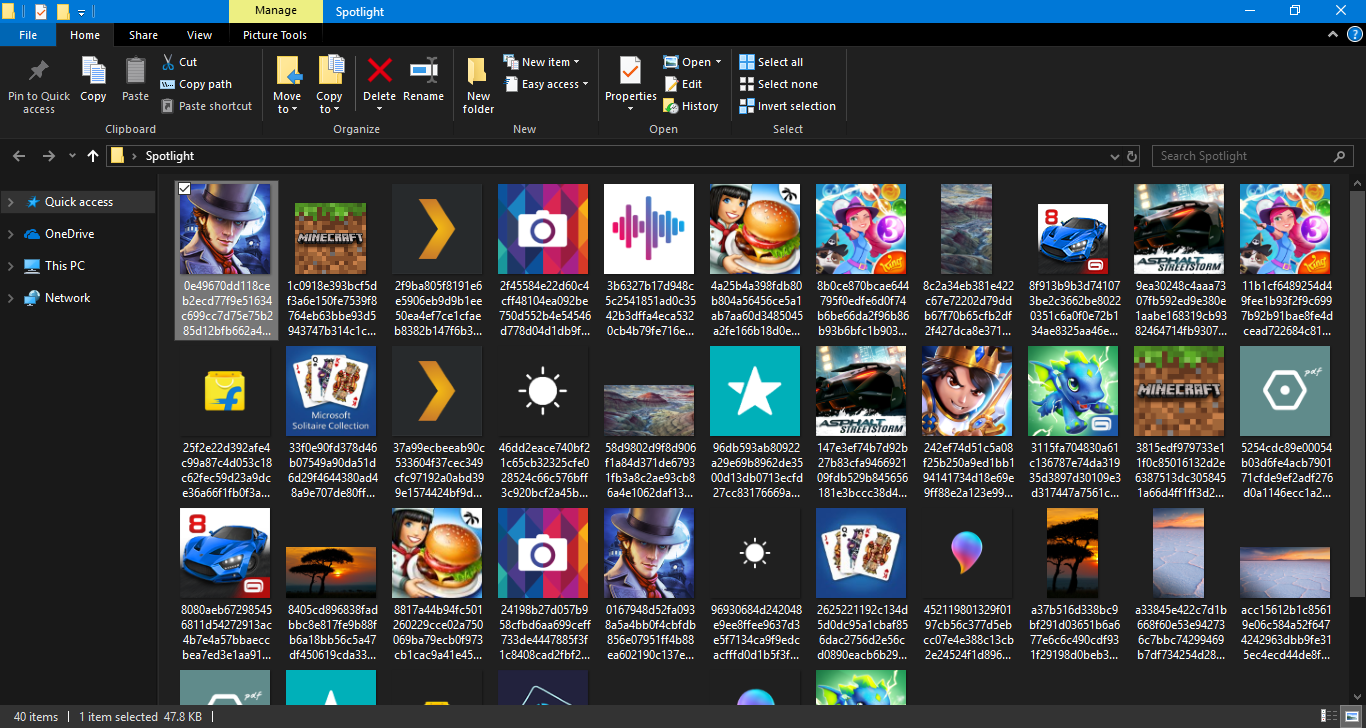
Task: Go up one folder level arrow
Action: point(93,156)
